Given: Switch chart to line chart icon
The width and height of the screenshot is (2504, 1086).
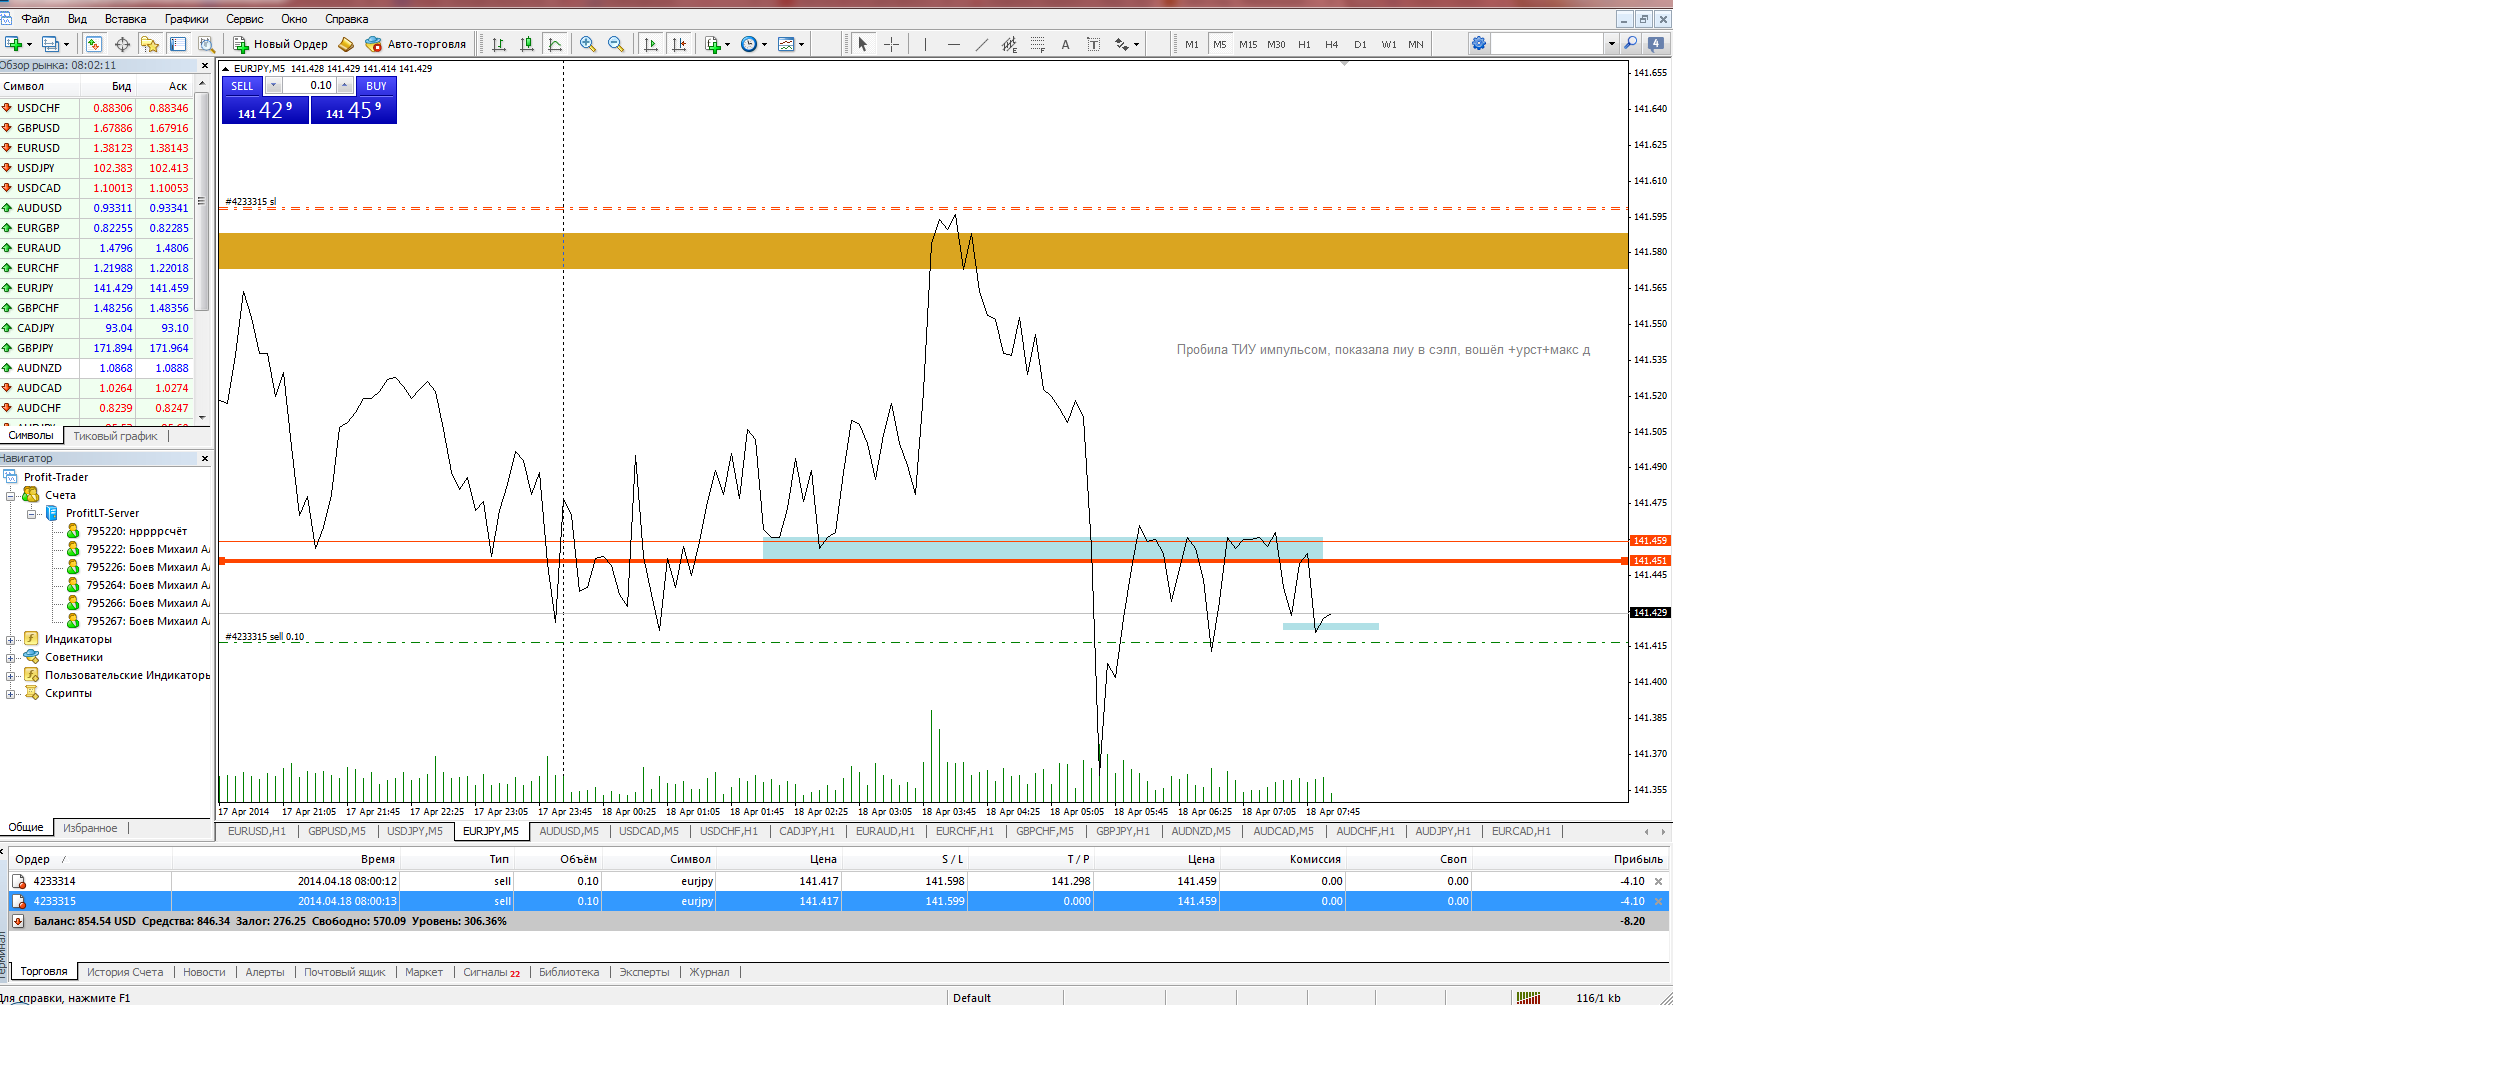Looking at the screenshot, I should [555, 44].
